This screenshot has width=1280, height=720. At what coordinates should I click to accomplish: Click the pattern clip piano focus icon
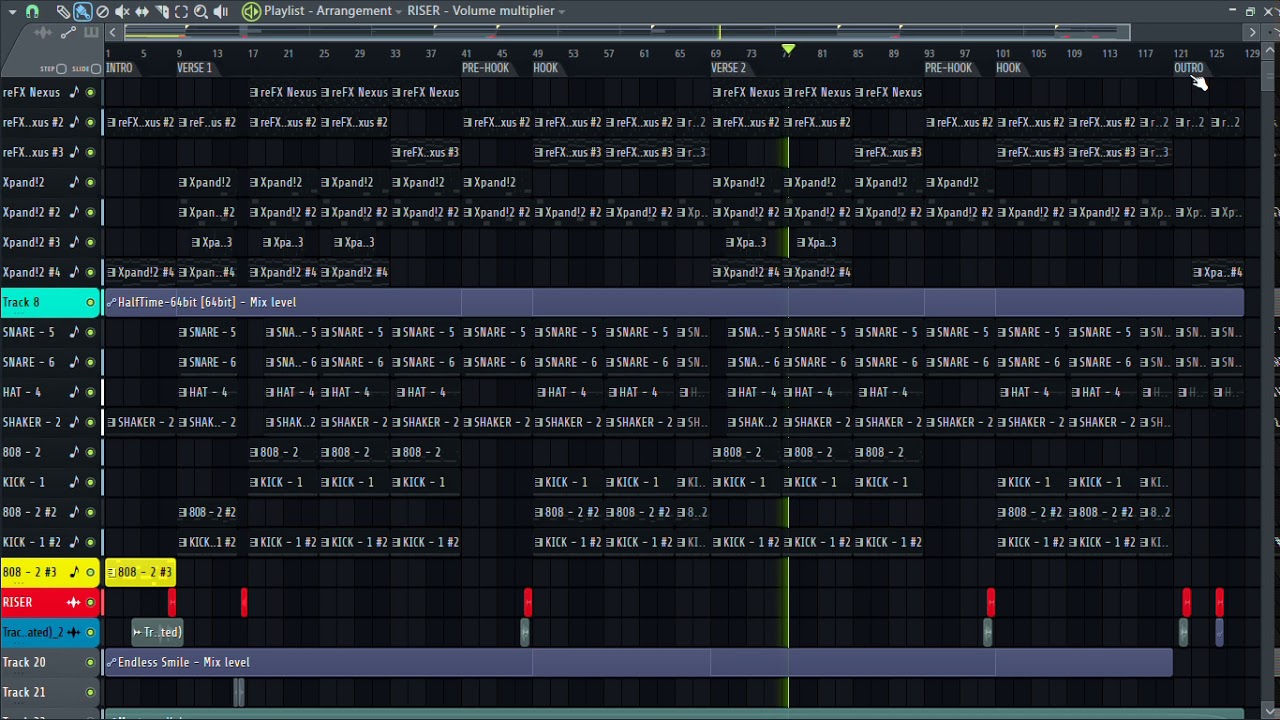(x=91, y=33)
